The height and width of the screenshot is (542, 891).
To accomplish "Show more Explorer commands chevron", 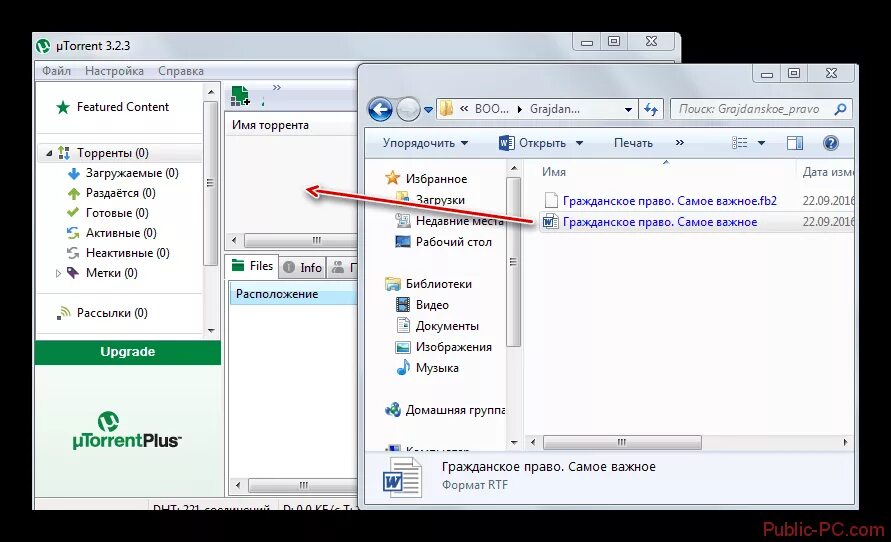I will (x=680, y=143).
